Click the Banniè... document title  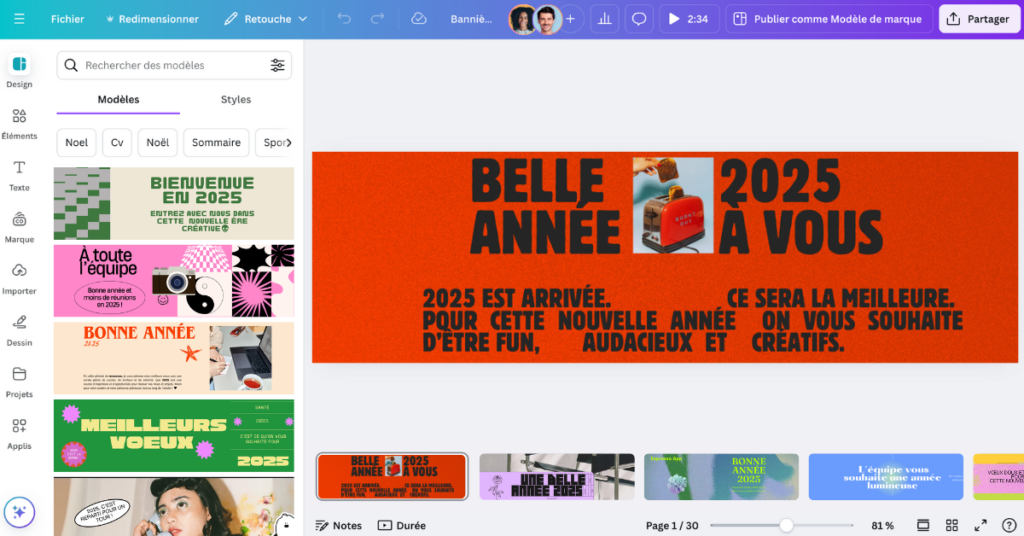point(471,19)
